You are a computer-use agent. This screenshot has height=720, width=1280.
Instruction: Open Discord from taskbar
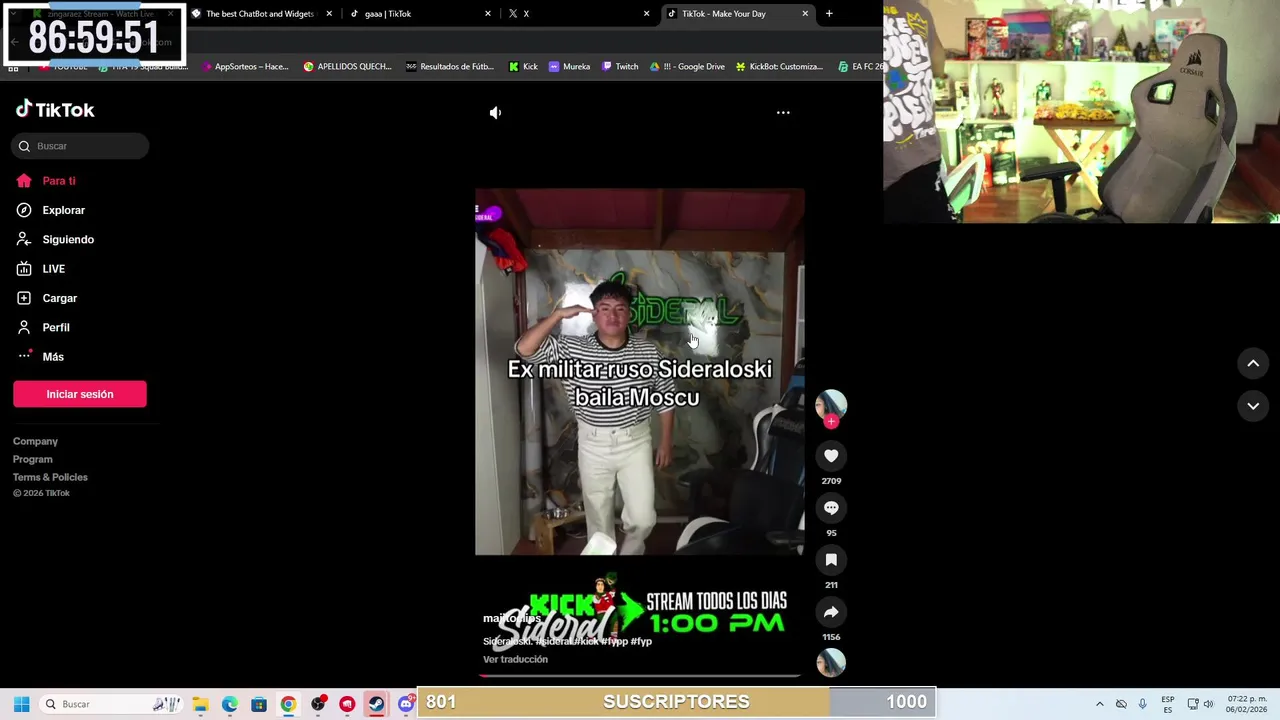[405, 704]
